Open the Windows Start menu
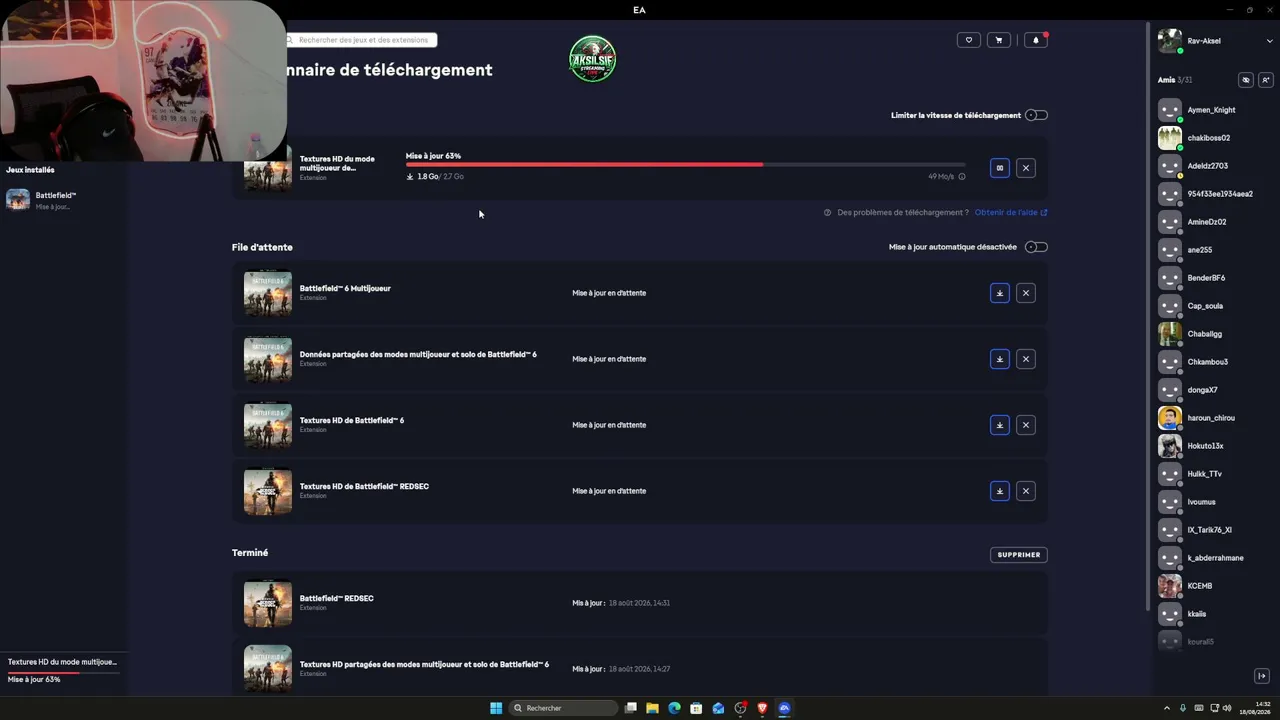 coord(496,708)
